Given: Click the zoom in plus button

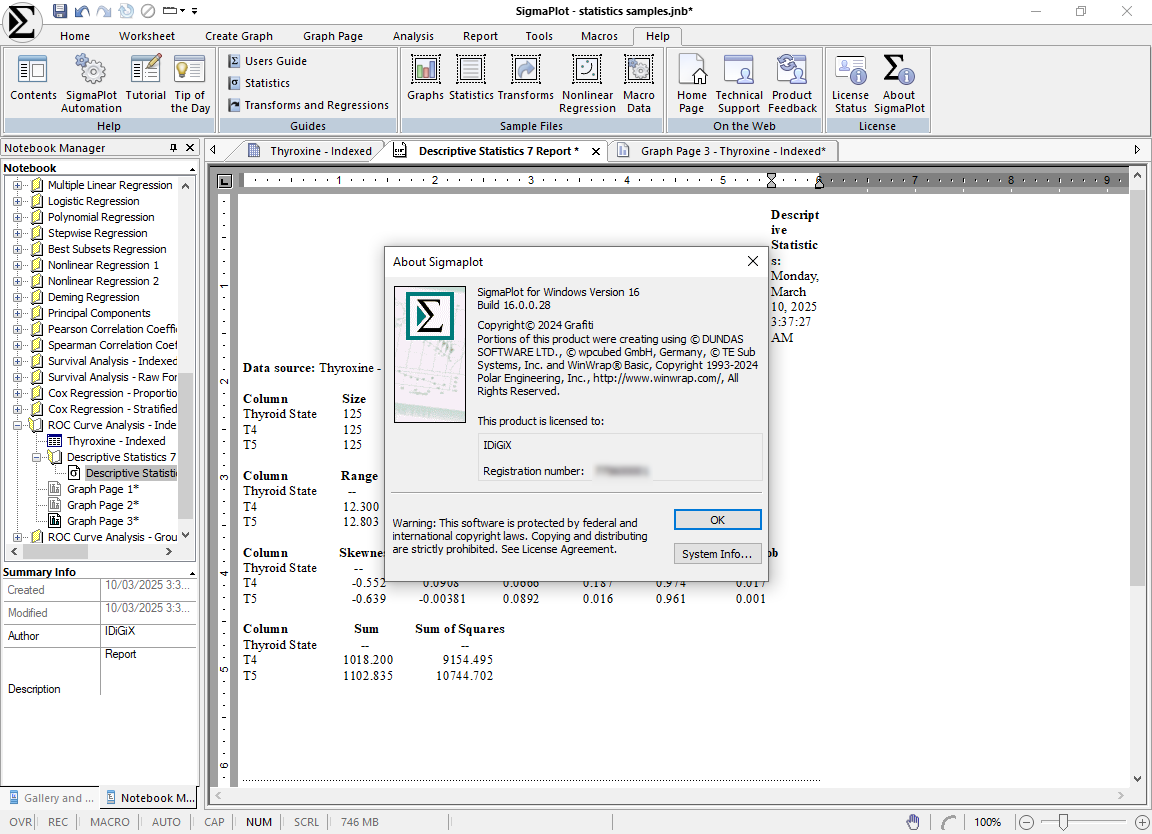Looking at the screenshot, I should 1142,822.
